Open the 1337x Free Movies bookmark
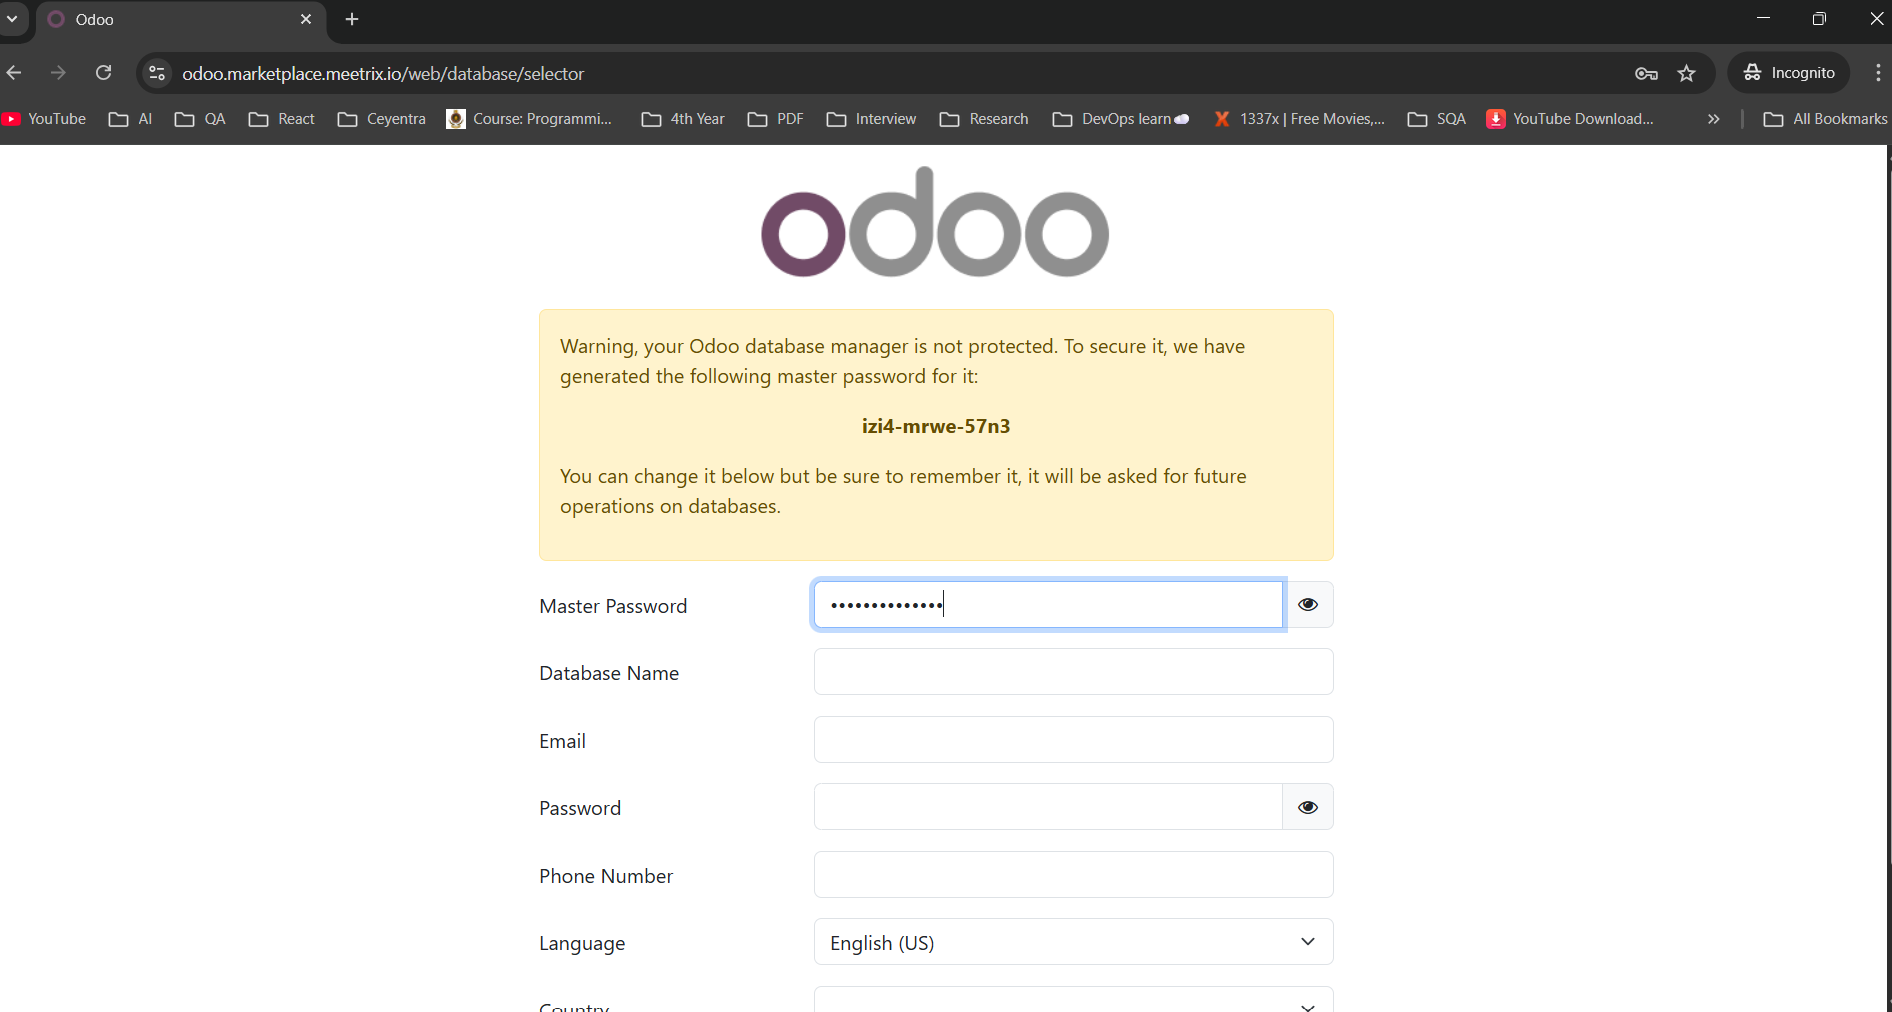 [x=1299, y=119]
